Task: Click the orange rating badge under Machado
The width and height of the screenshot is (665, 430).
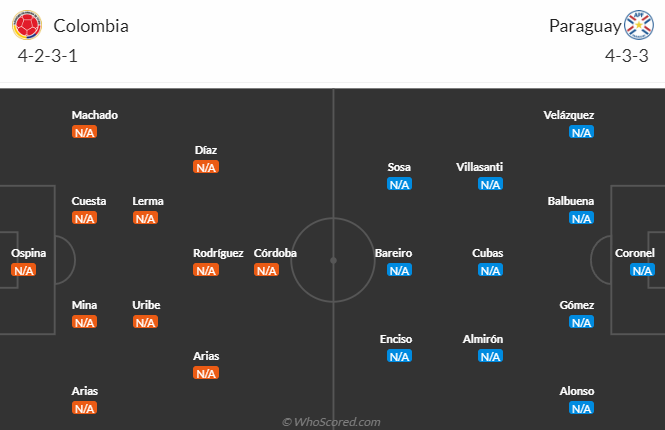Action: pos(84,132)
